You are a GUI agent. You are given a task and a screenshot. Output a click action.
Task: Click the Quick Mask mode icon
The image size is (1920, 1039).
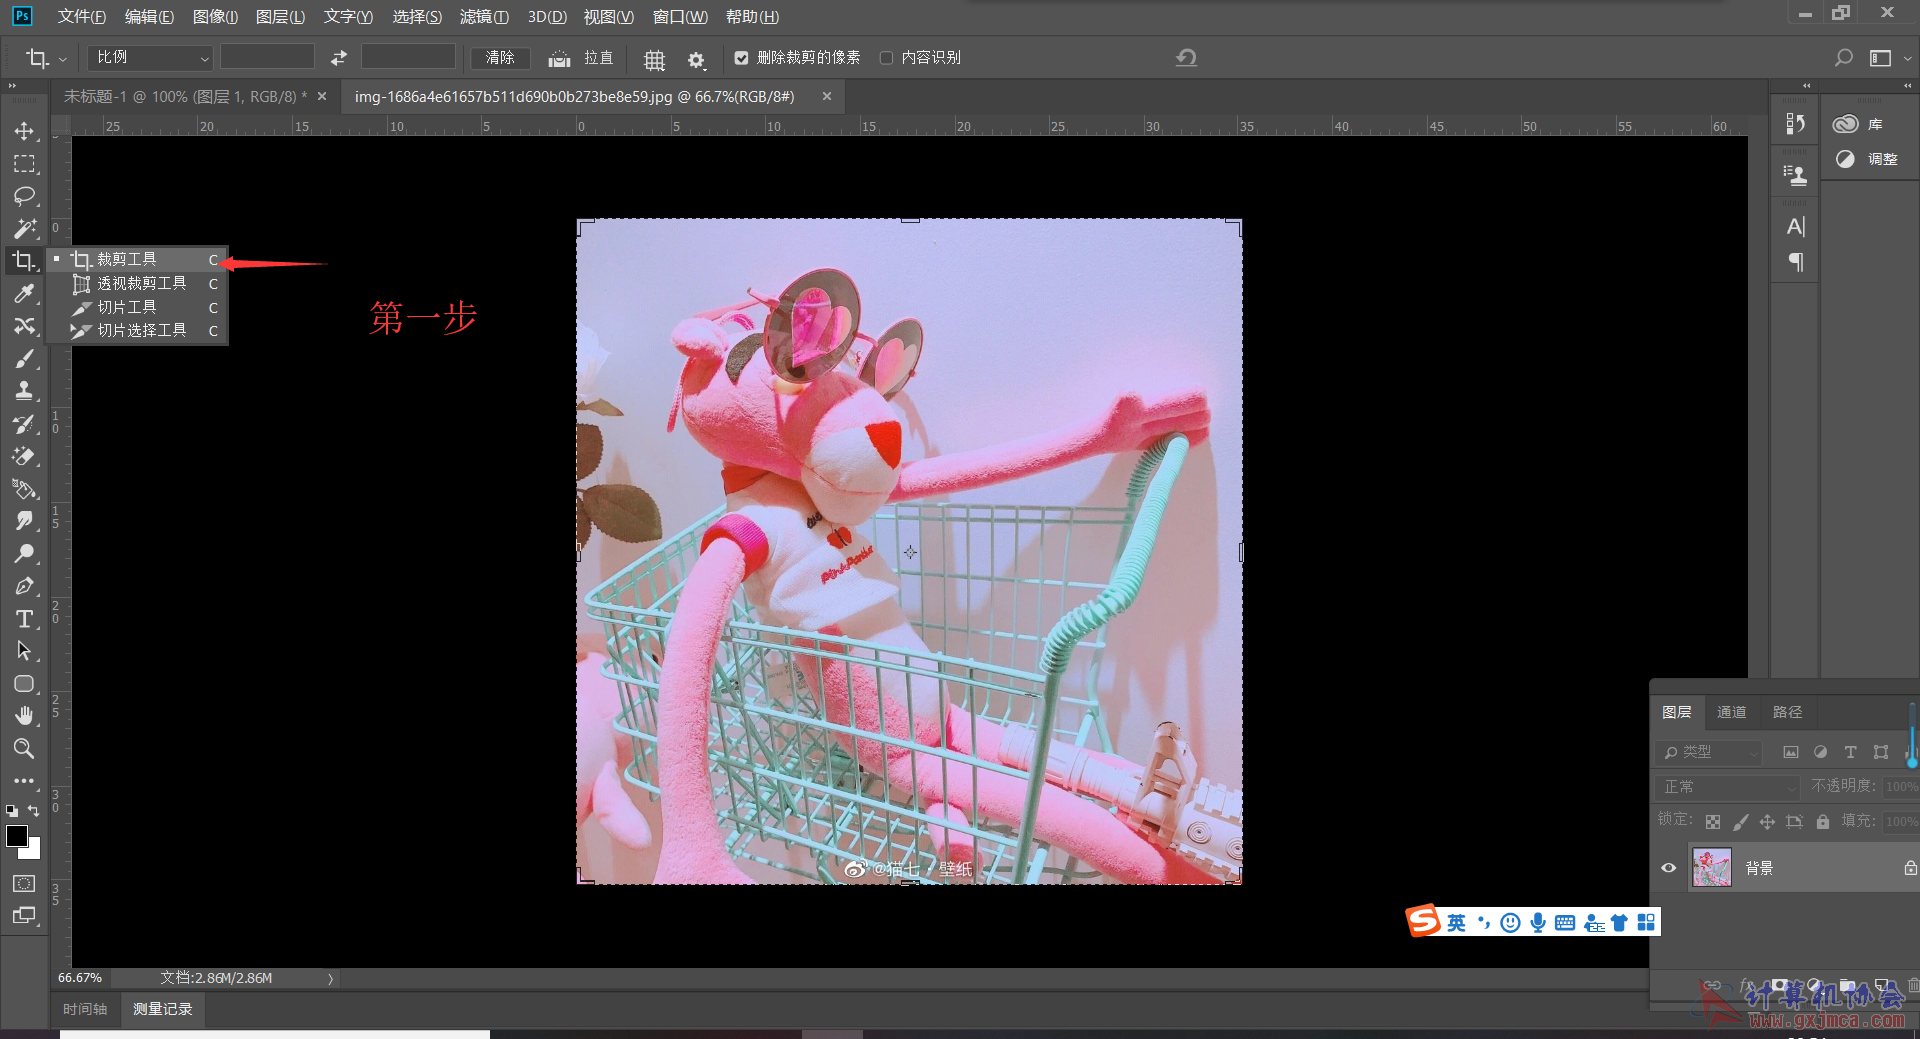[24, 883]
